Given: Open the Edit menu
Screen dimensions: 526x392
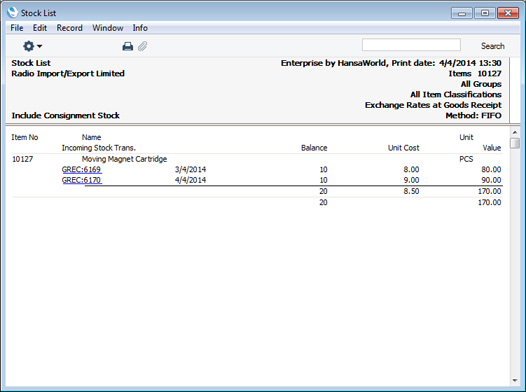Looking at the screenshot, I should (x=40, y=28).
